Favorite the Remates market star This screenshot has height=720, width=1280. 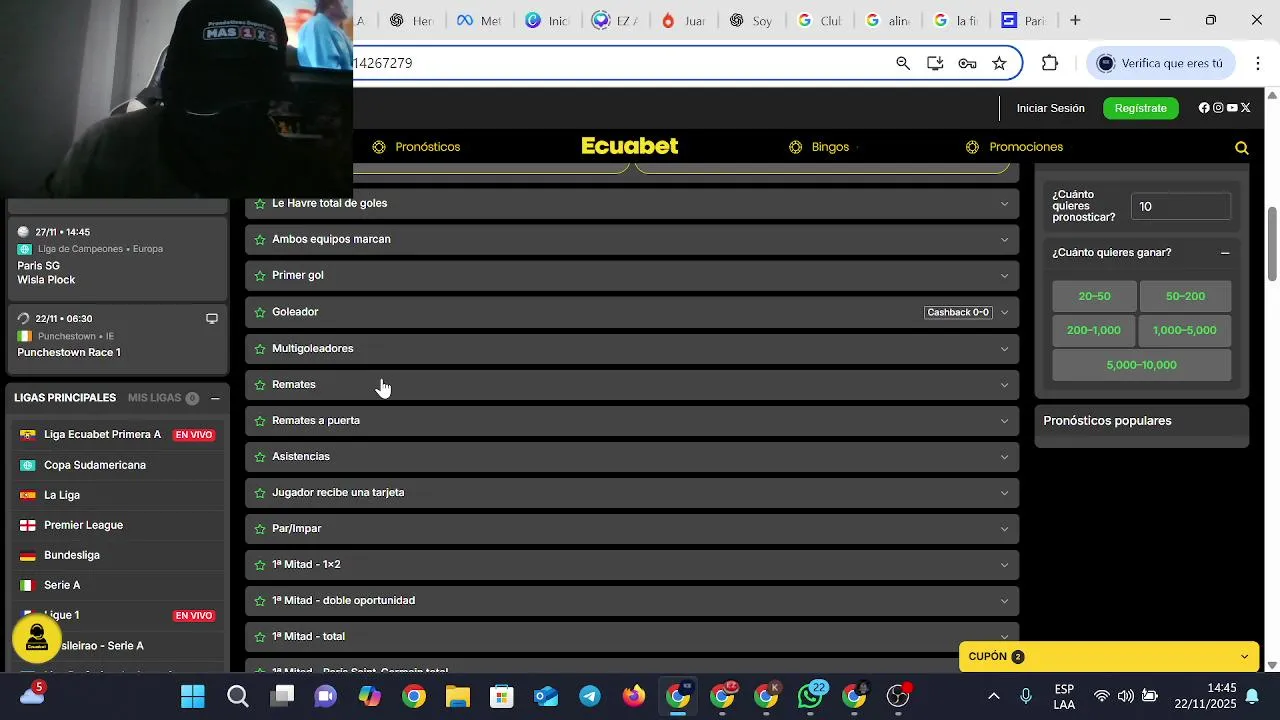point(260,385)
